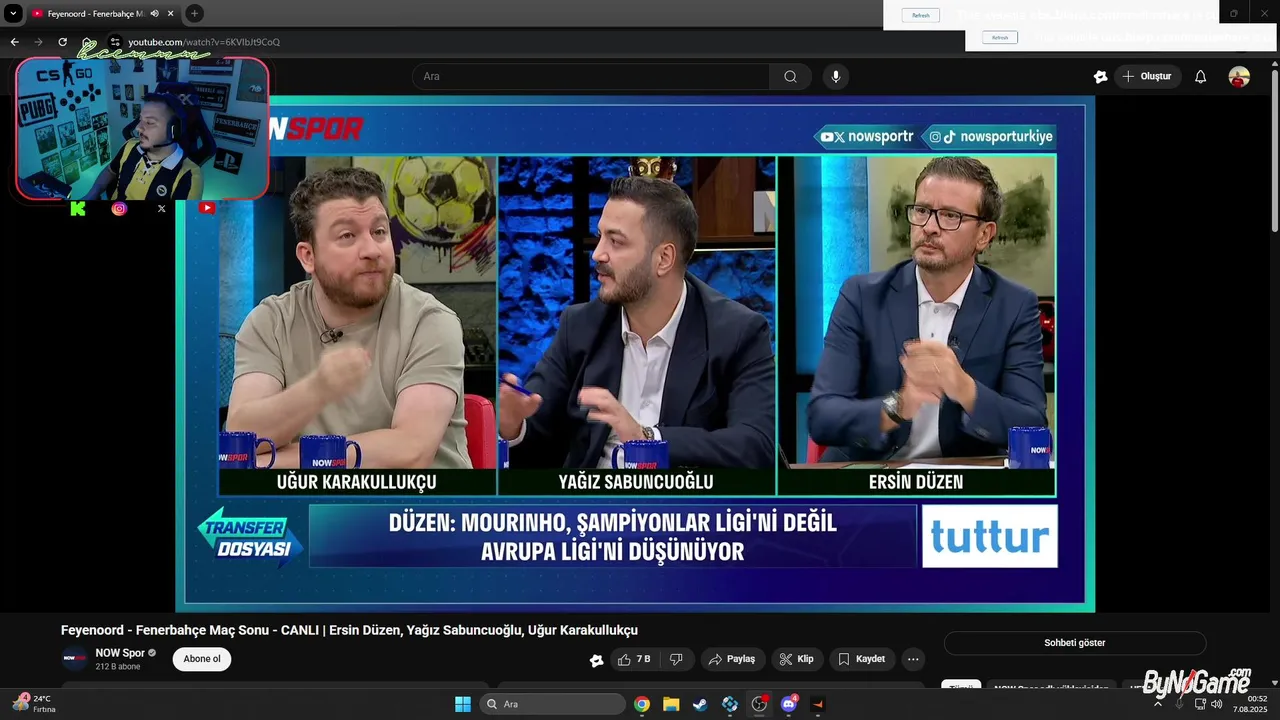Image resolution: width=1280 pixels, height=720 pixels.
Task: Open the weather widget showing 24°C
Action: 35,704
